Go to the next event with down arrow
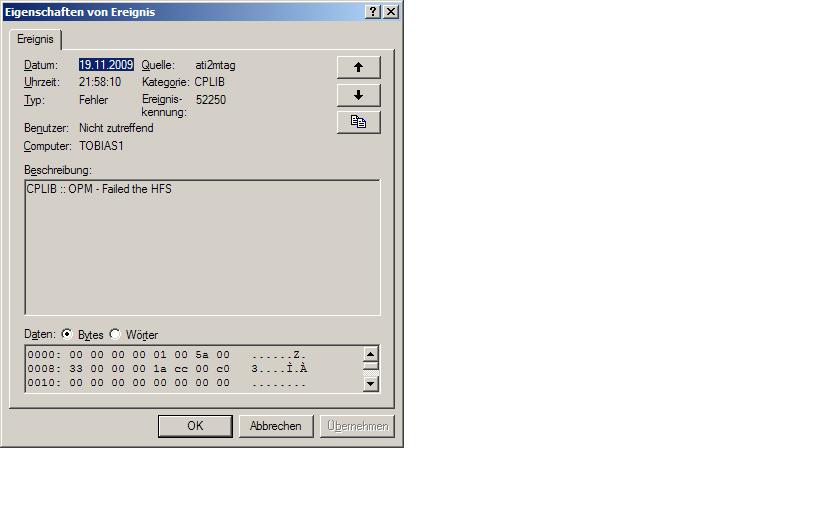This screenshot has height=525, width=840. (x=358, y=95)
